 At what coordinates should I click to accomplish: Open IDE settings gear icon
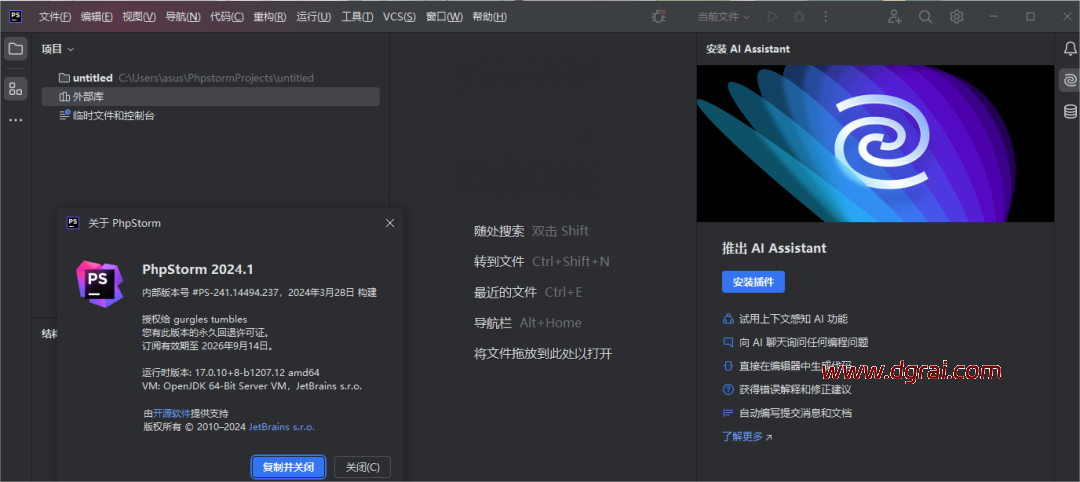(x=956, y=17)
